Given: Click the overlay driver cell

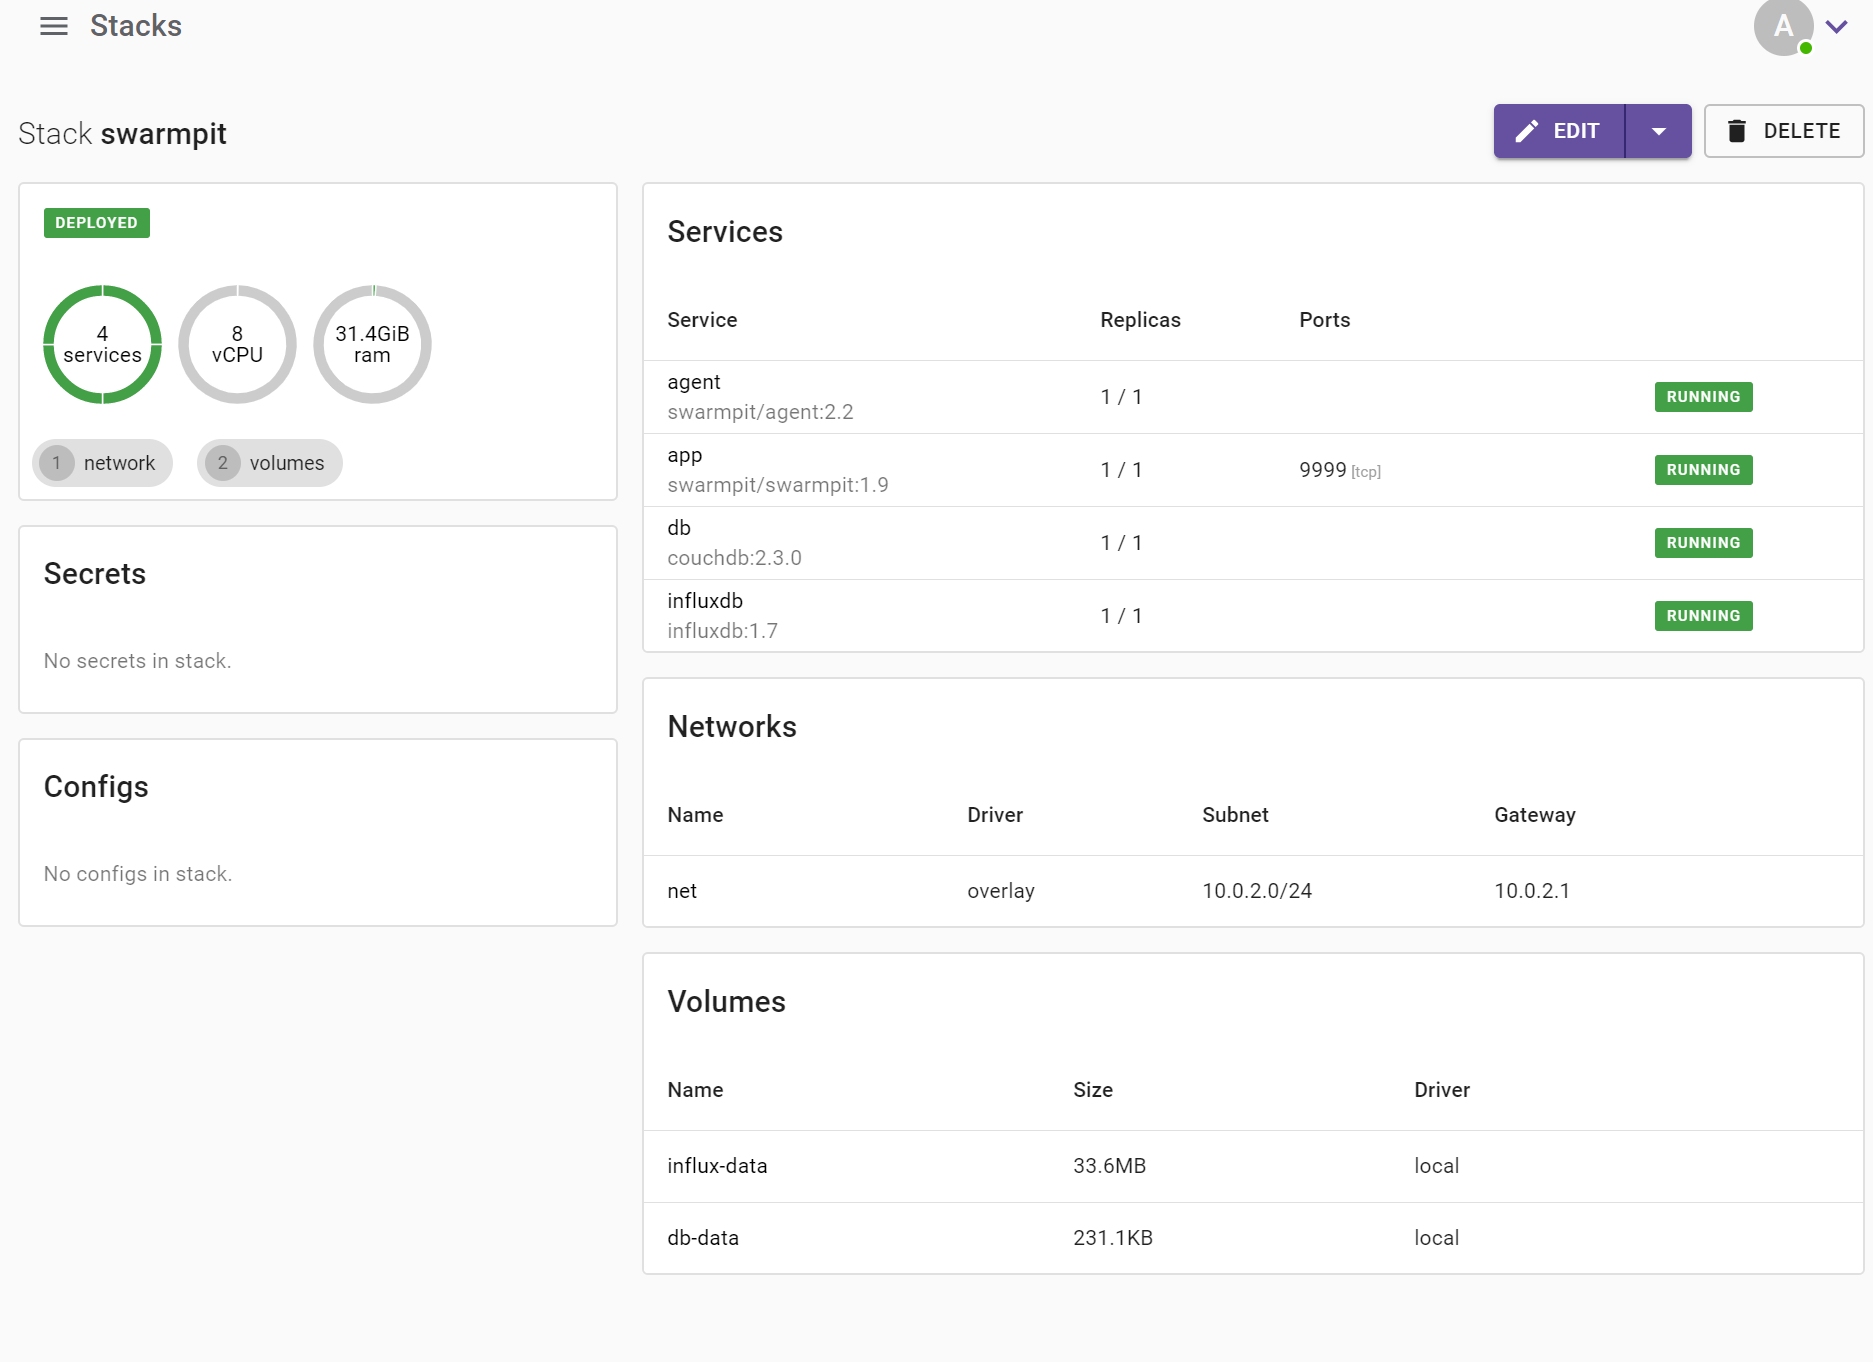Looking at the screenshot, I should (1000, 891).
